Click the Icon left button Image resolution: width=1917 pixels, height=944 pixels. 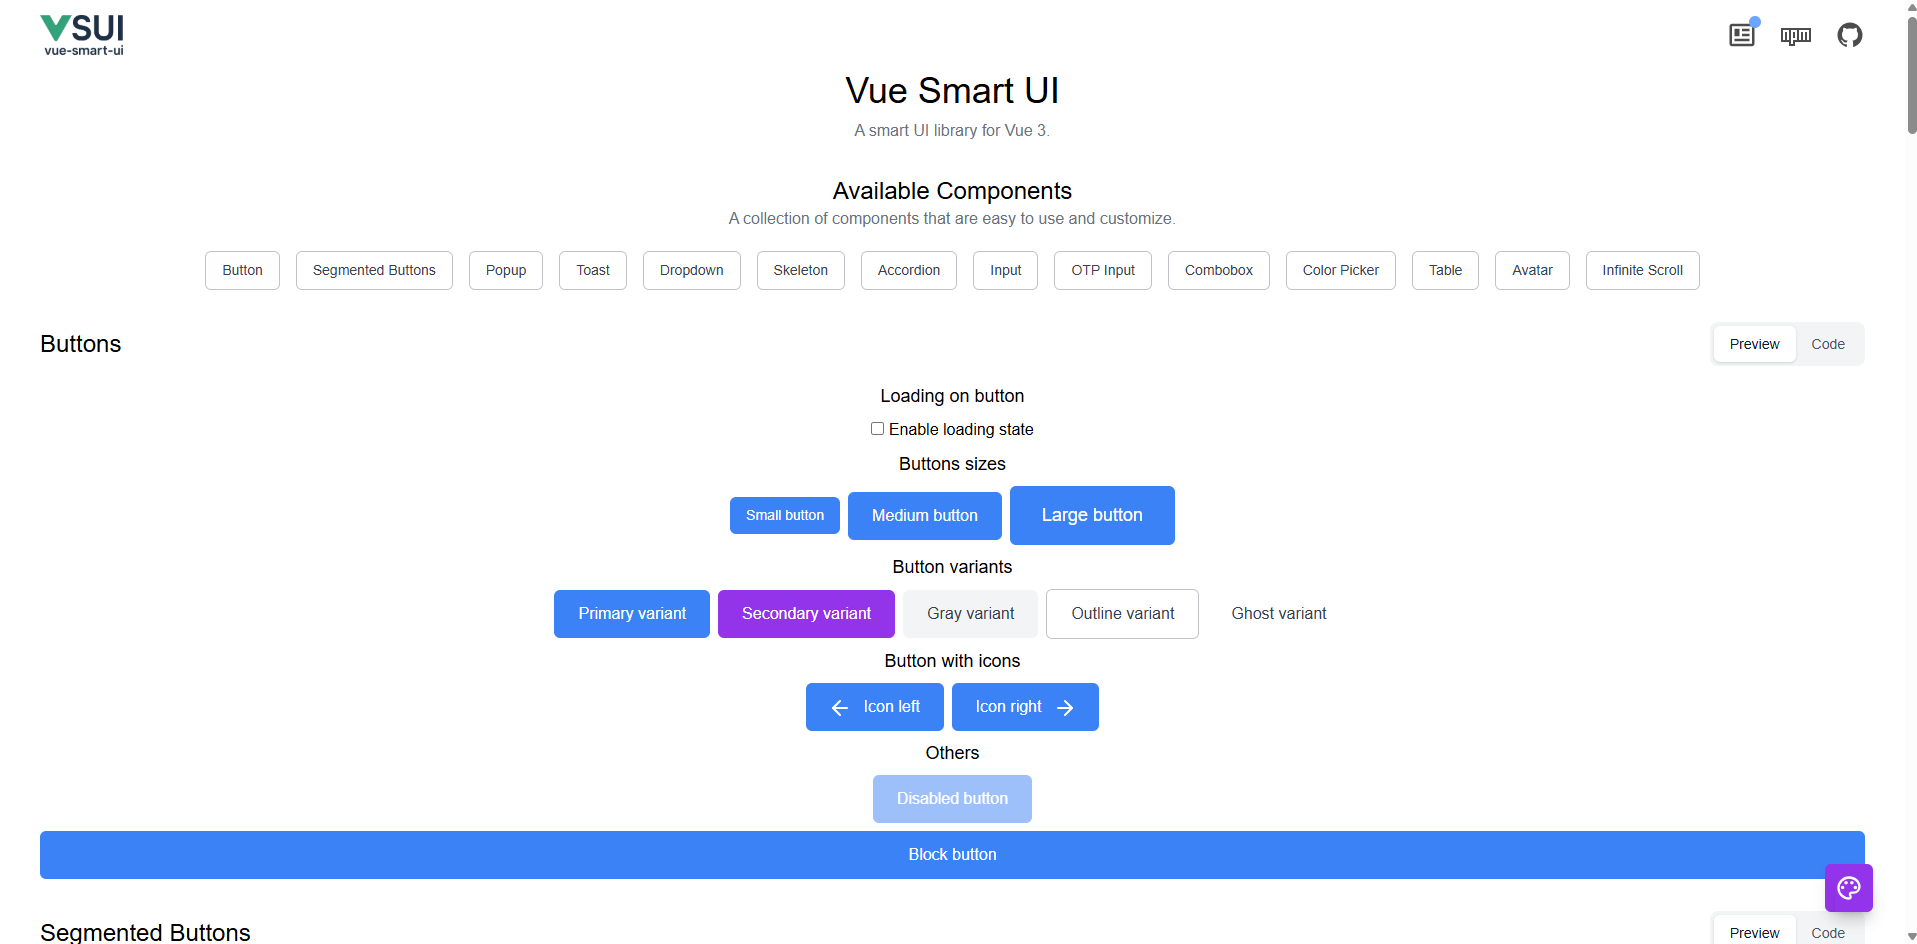(874, 706)
